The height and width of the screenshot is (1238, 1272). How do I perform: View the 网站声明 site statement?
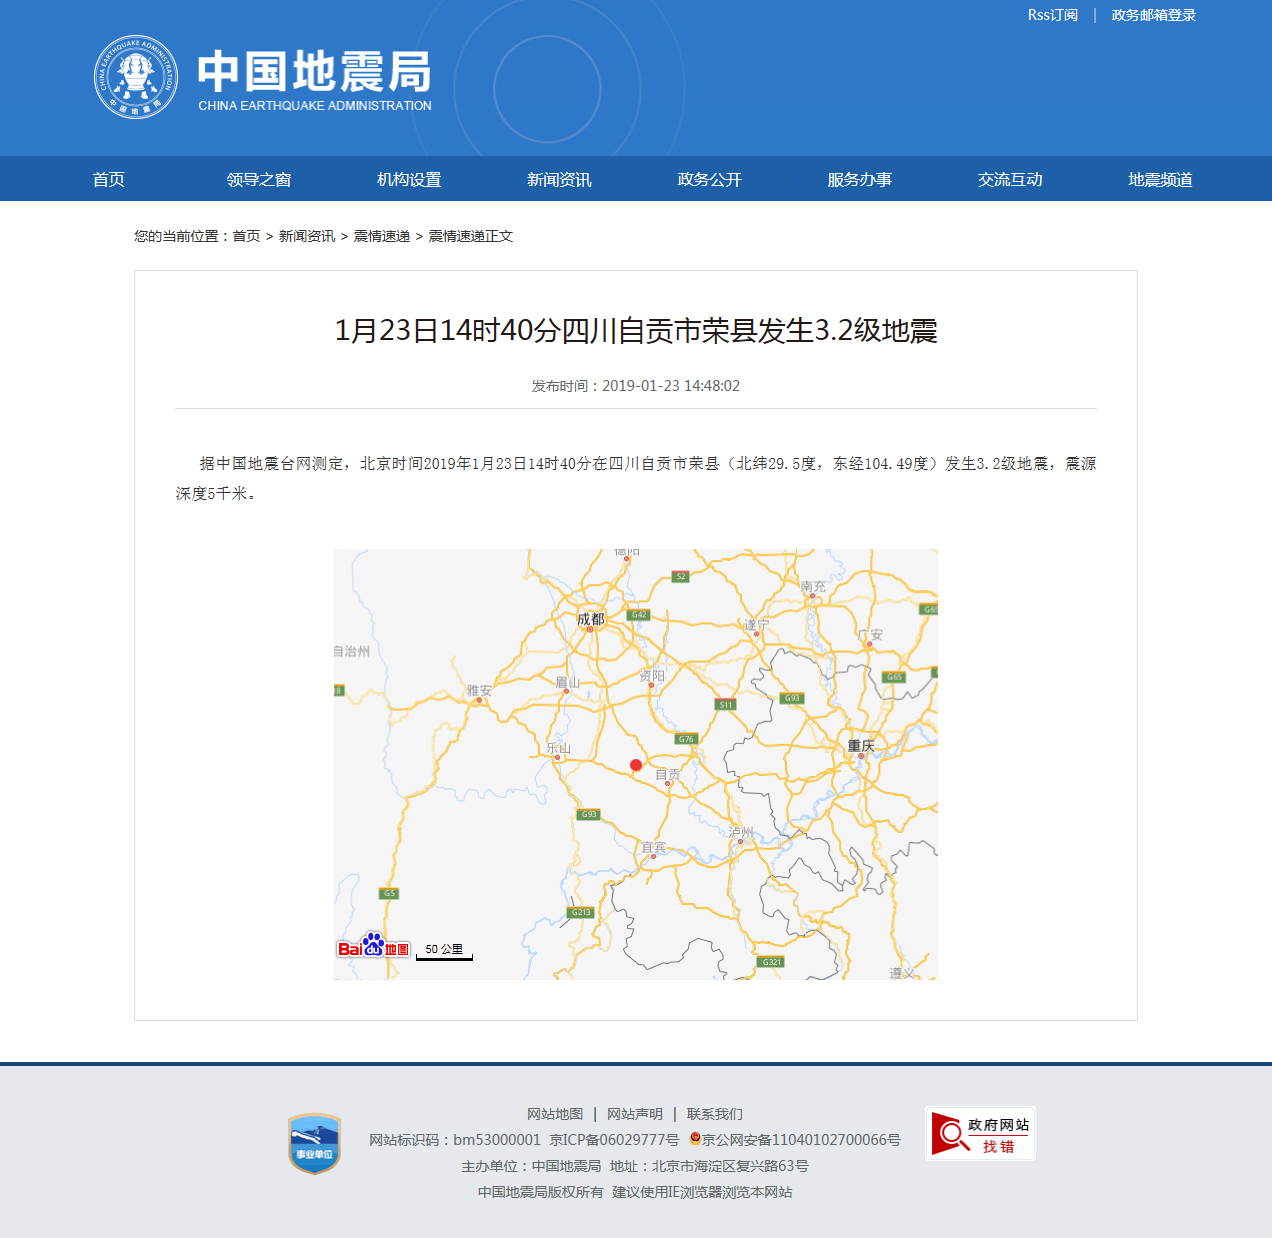tap(637, 1113)
